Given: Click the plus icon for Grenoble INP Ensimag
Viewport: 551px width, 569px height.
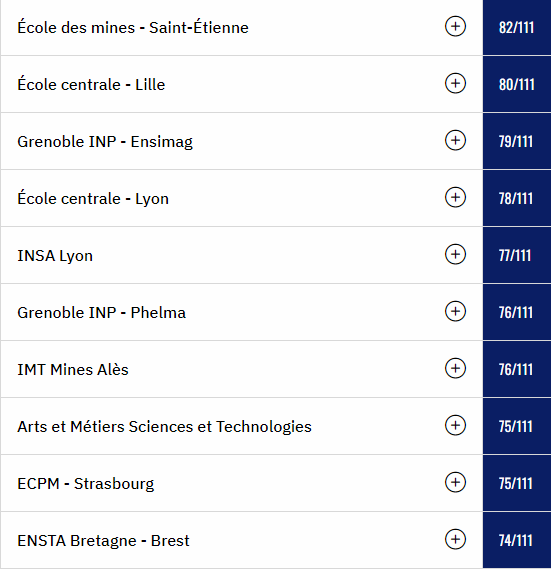Looking at the screenshot, I should 455,140.
